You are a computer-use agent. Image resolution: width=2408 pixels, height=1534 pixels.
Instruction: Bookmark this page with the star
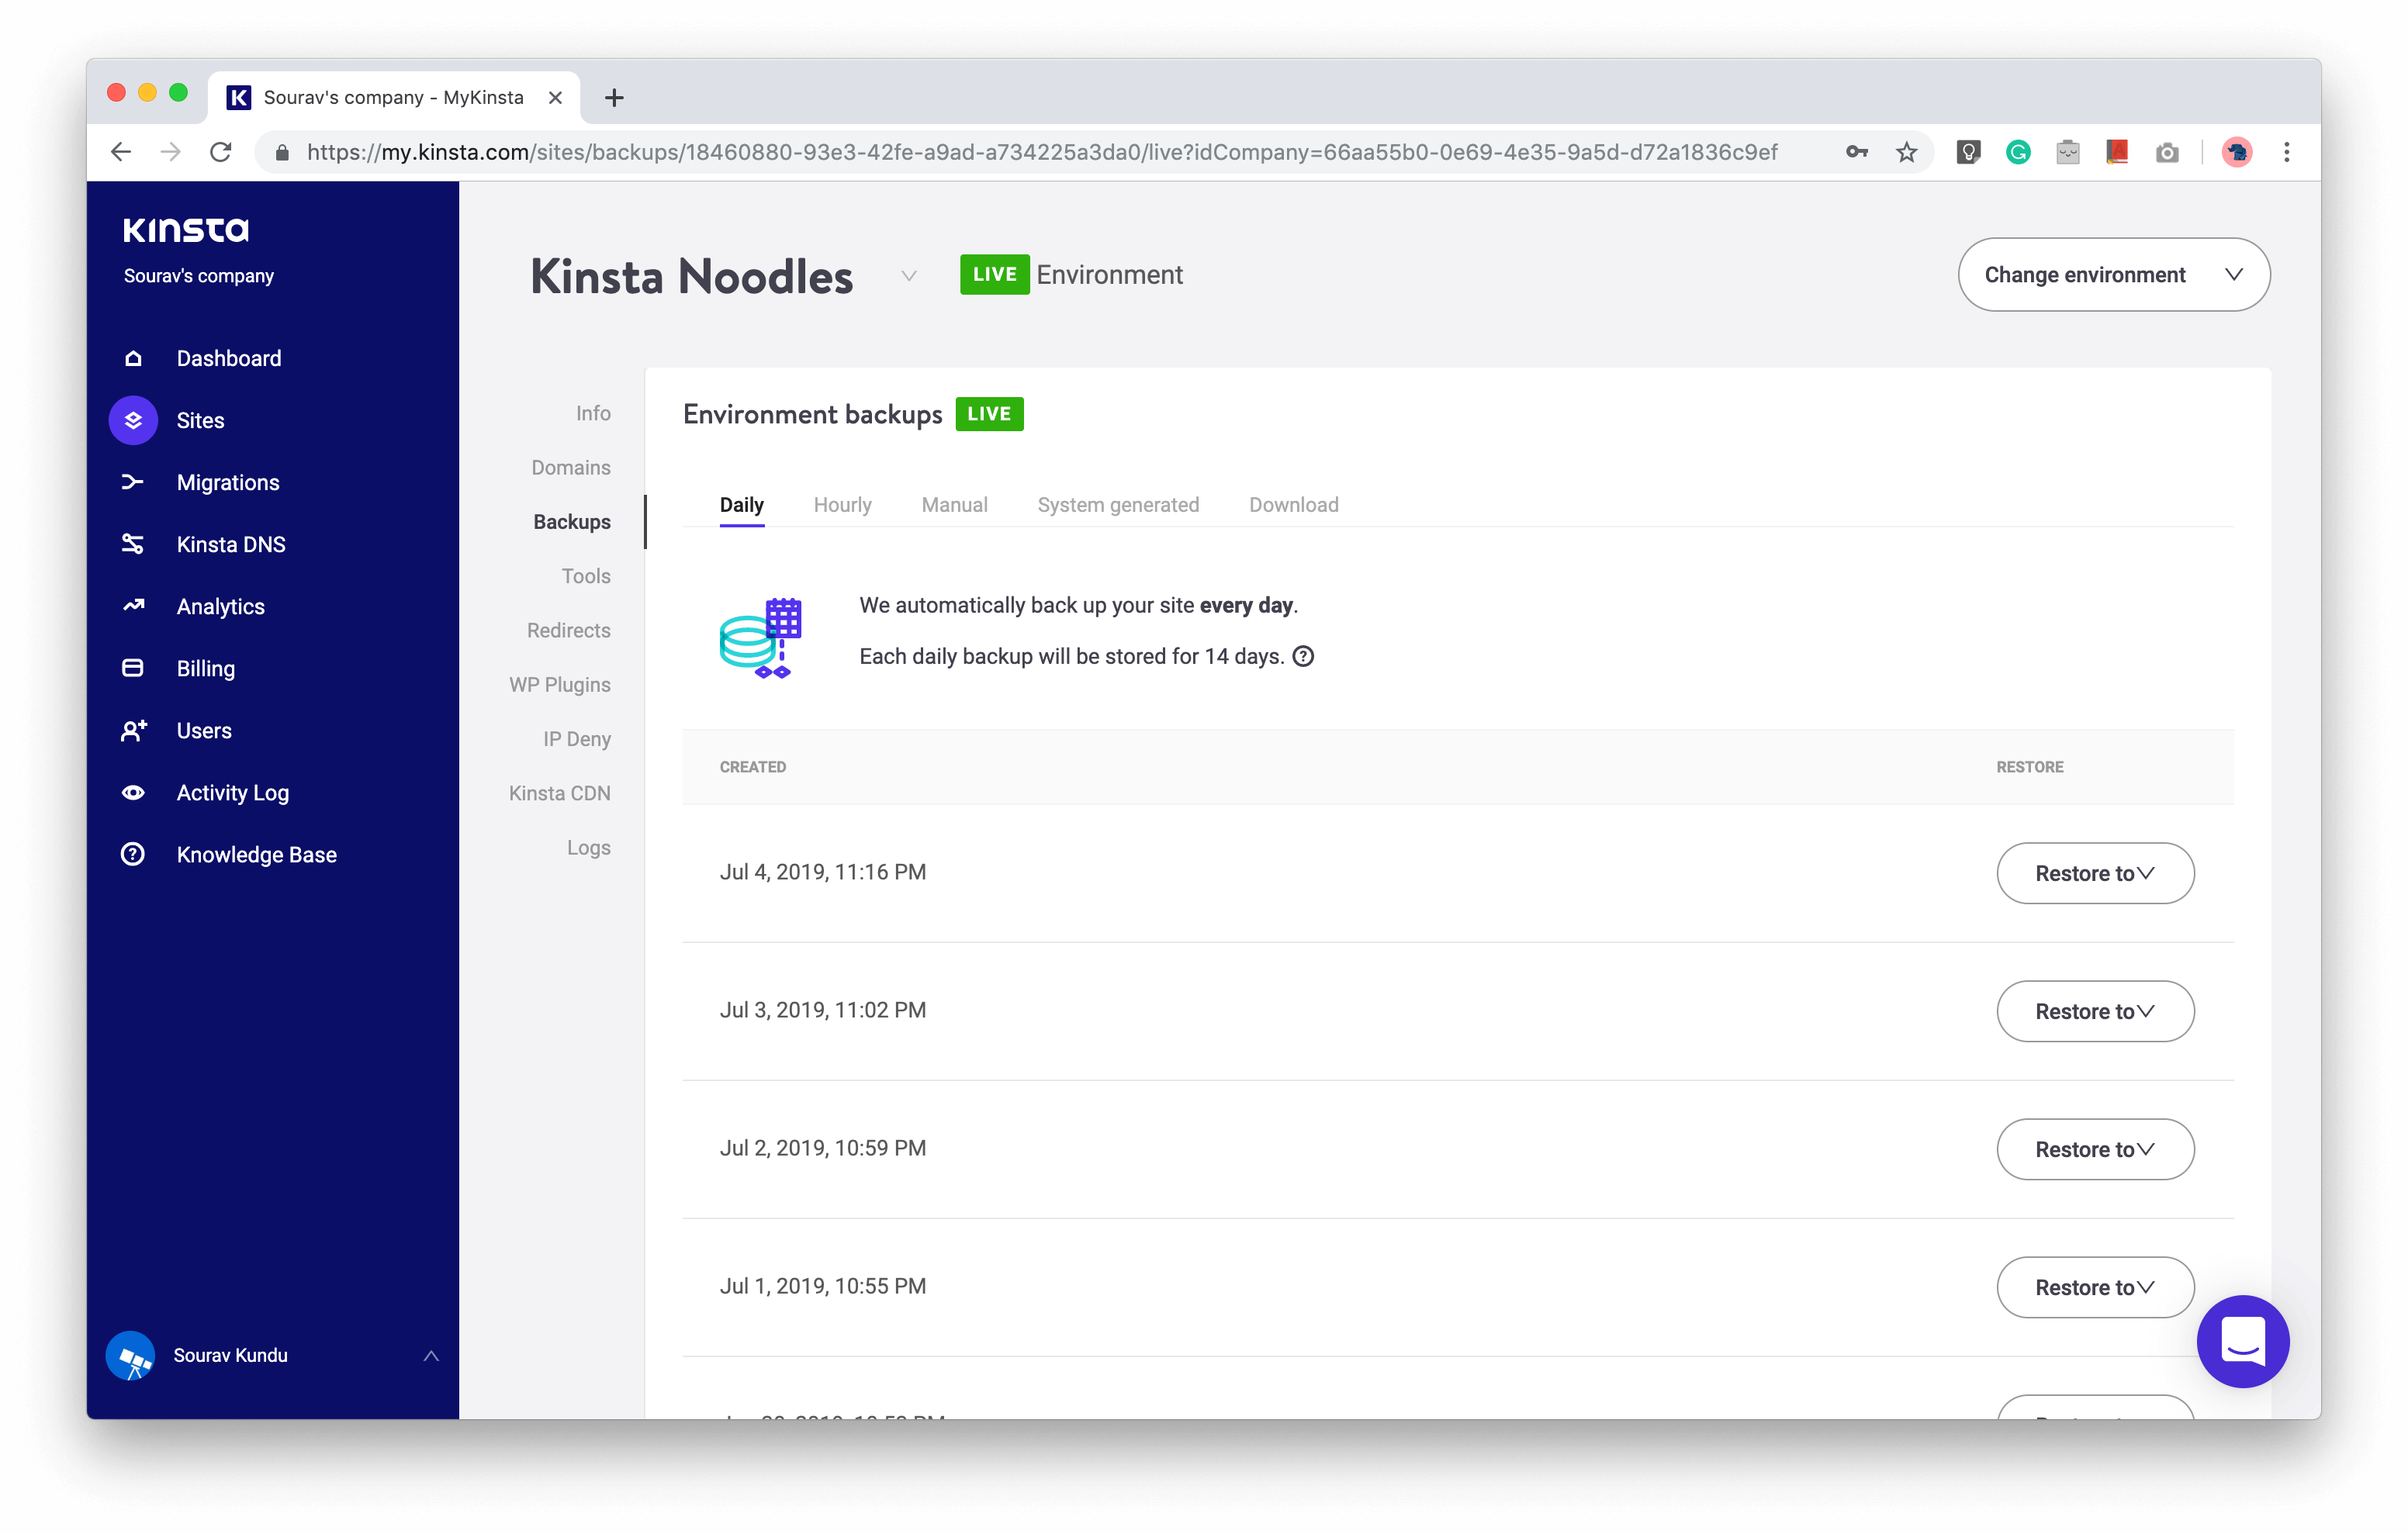click(1906, 152)
